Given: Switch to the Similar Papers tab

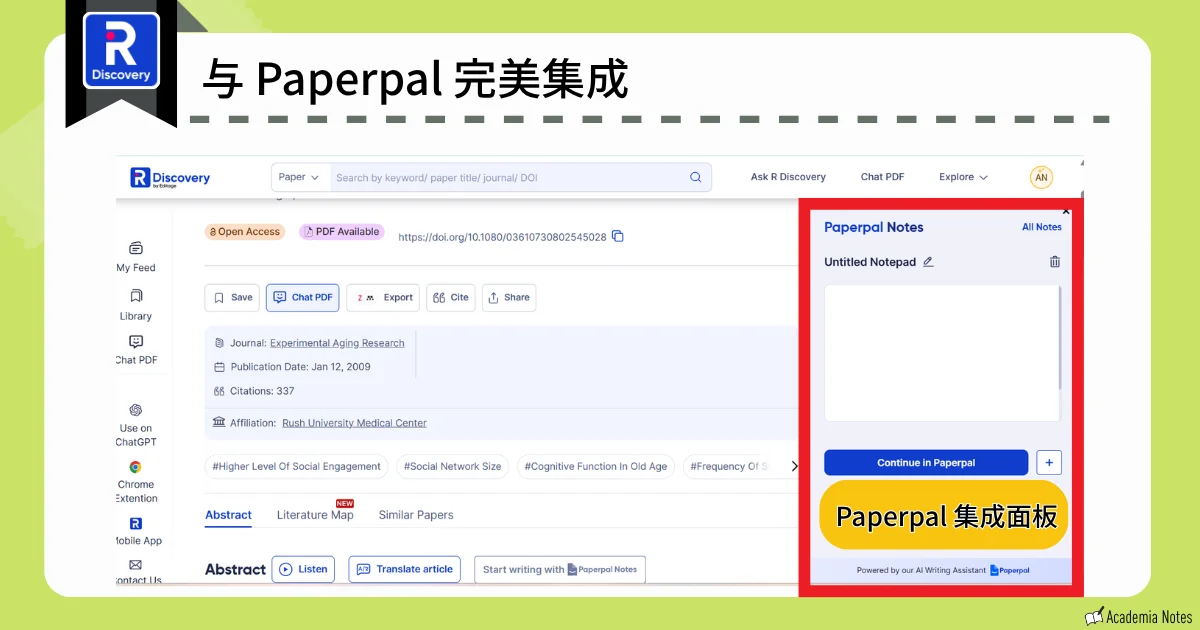Looking at the screenshot, I should coord(416,515).
